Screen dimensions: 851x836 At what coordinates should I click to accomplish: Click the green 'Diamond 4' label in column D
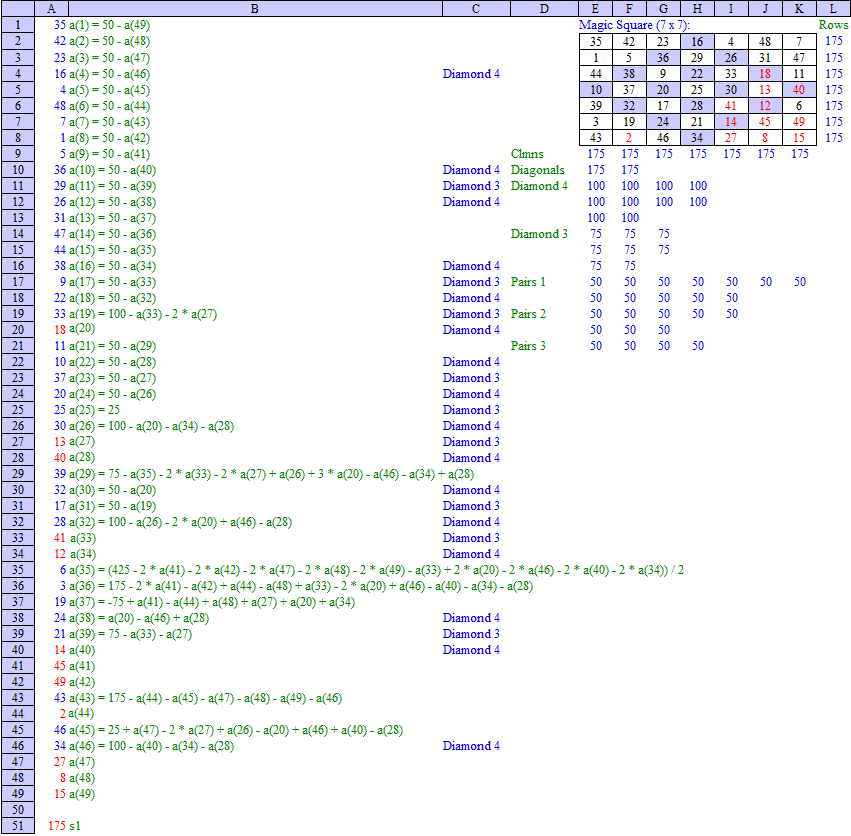(539, 186)
